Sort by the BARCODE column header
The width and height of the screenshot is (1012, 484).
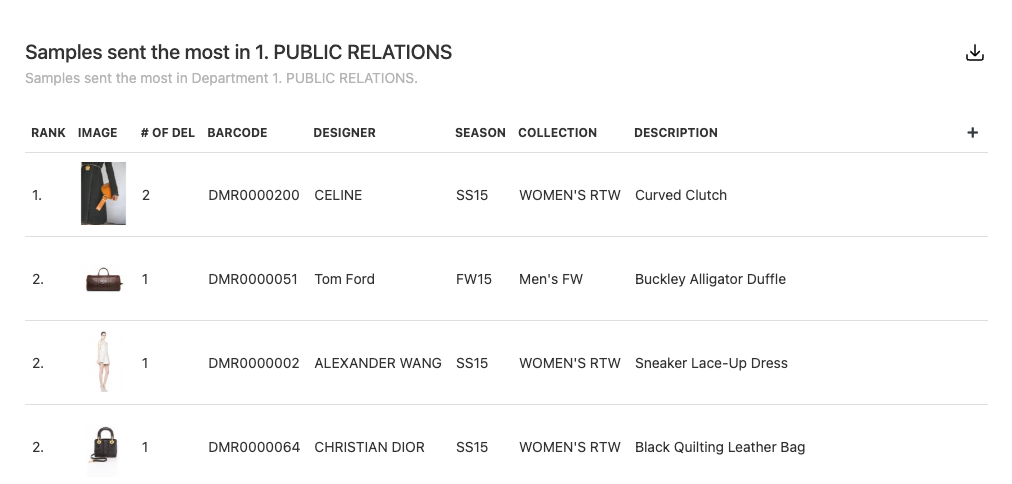tap(237, 133)
